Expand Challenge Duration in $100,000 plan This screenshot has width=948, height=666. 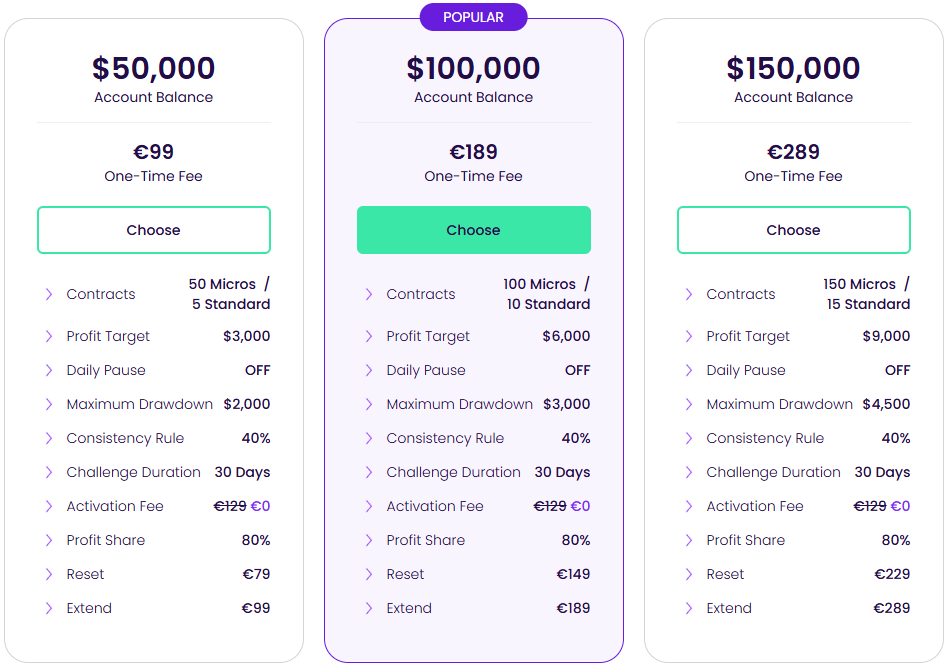point(369,472)
